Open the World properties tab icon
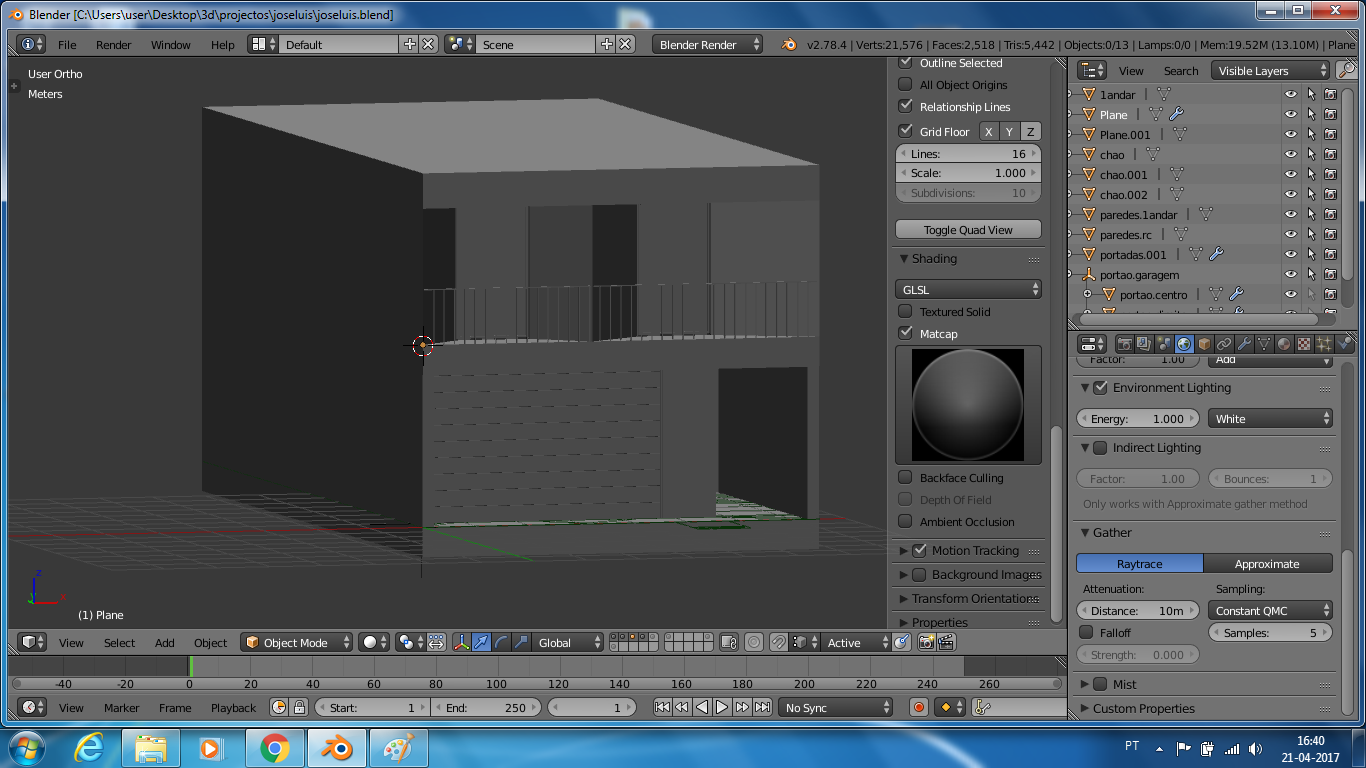 (x=1184, y=344)
